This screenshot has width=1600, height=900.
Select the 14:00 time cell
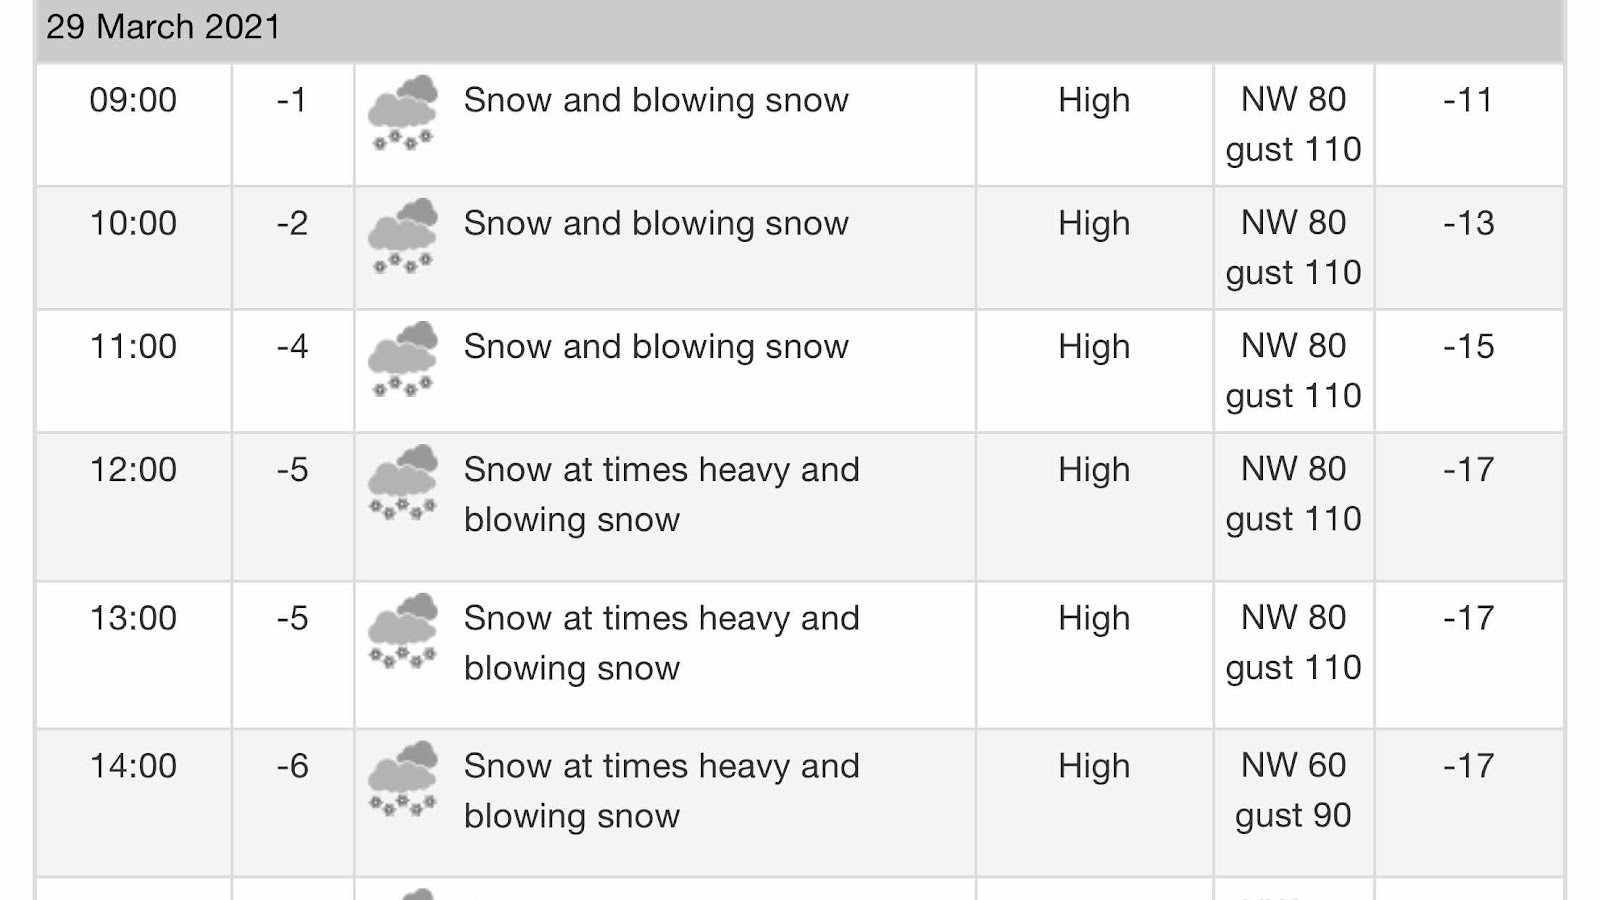tap(133, 803)
